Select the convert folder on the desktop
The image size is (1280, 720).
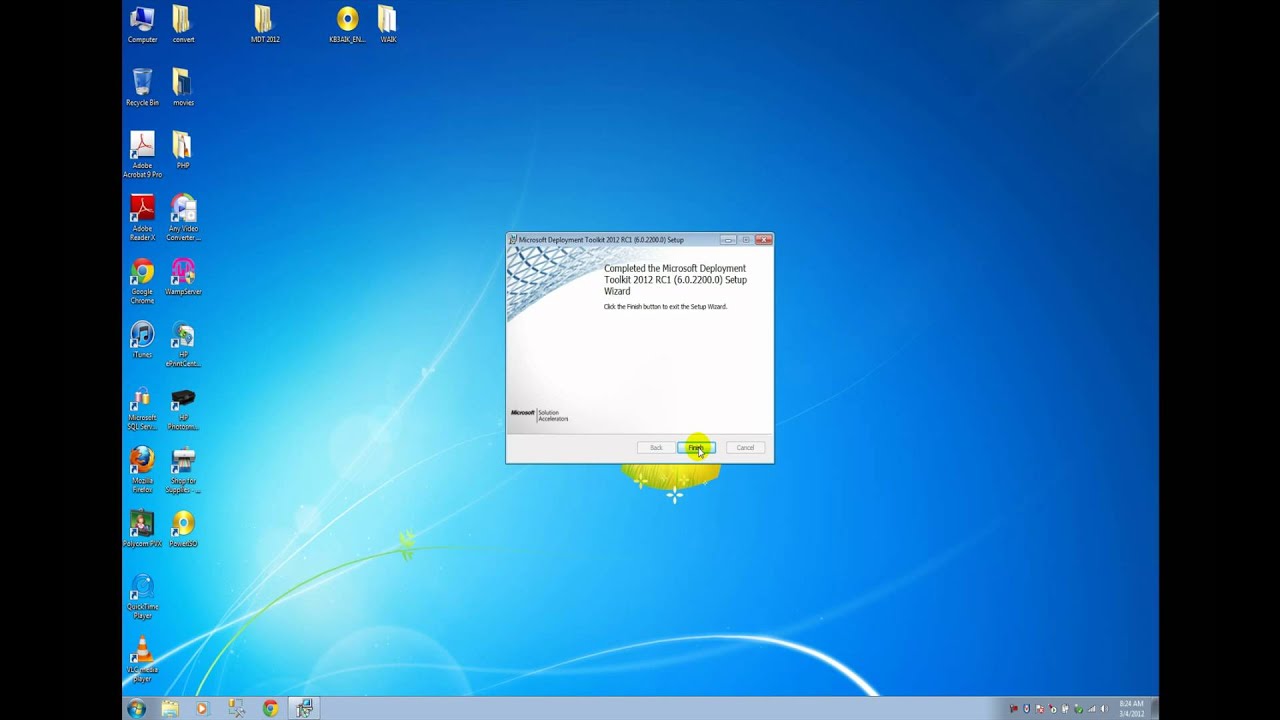183,25
